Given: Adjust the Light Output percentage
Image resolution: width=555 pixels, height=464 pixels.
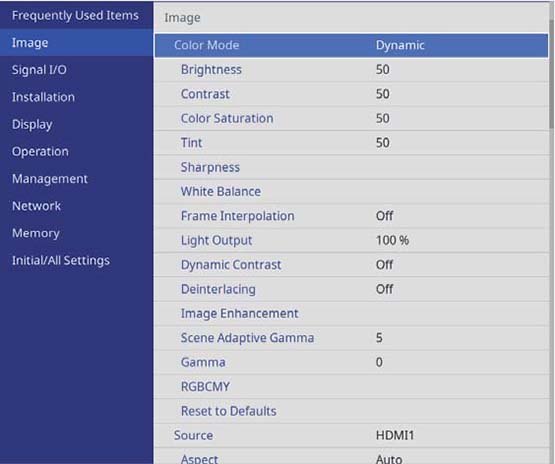Looking at the screenshot, I should (x=351, y=240).
